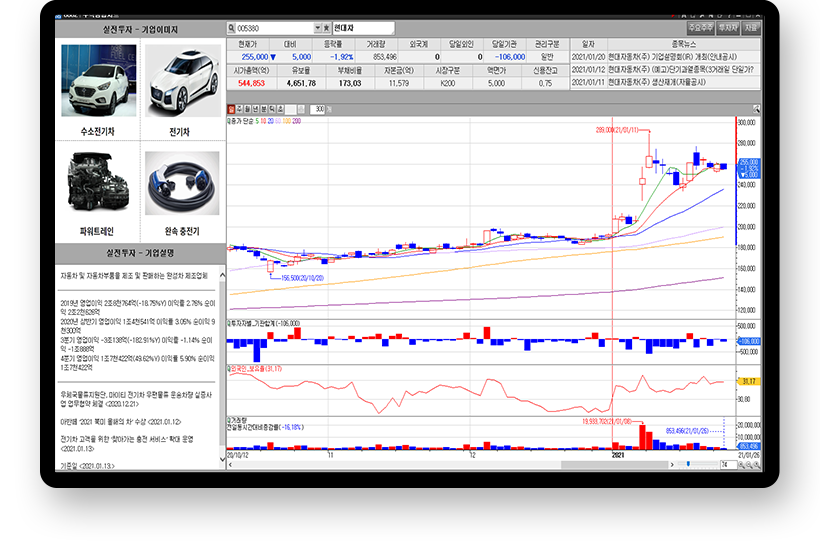Click the 일자 column header
Image resolution: width=820 pixels, height=550 pixels.
pos(588,44)
